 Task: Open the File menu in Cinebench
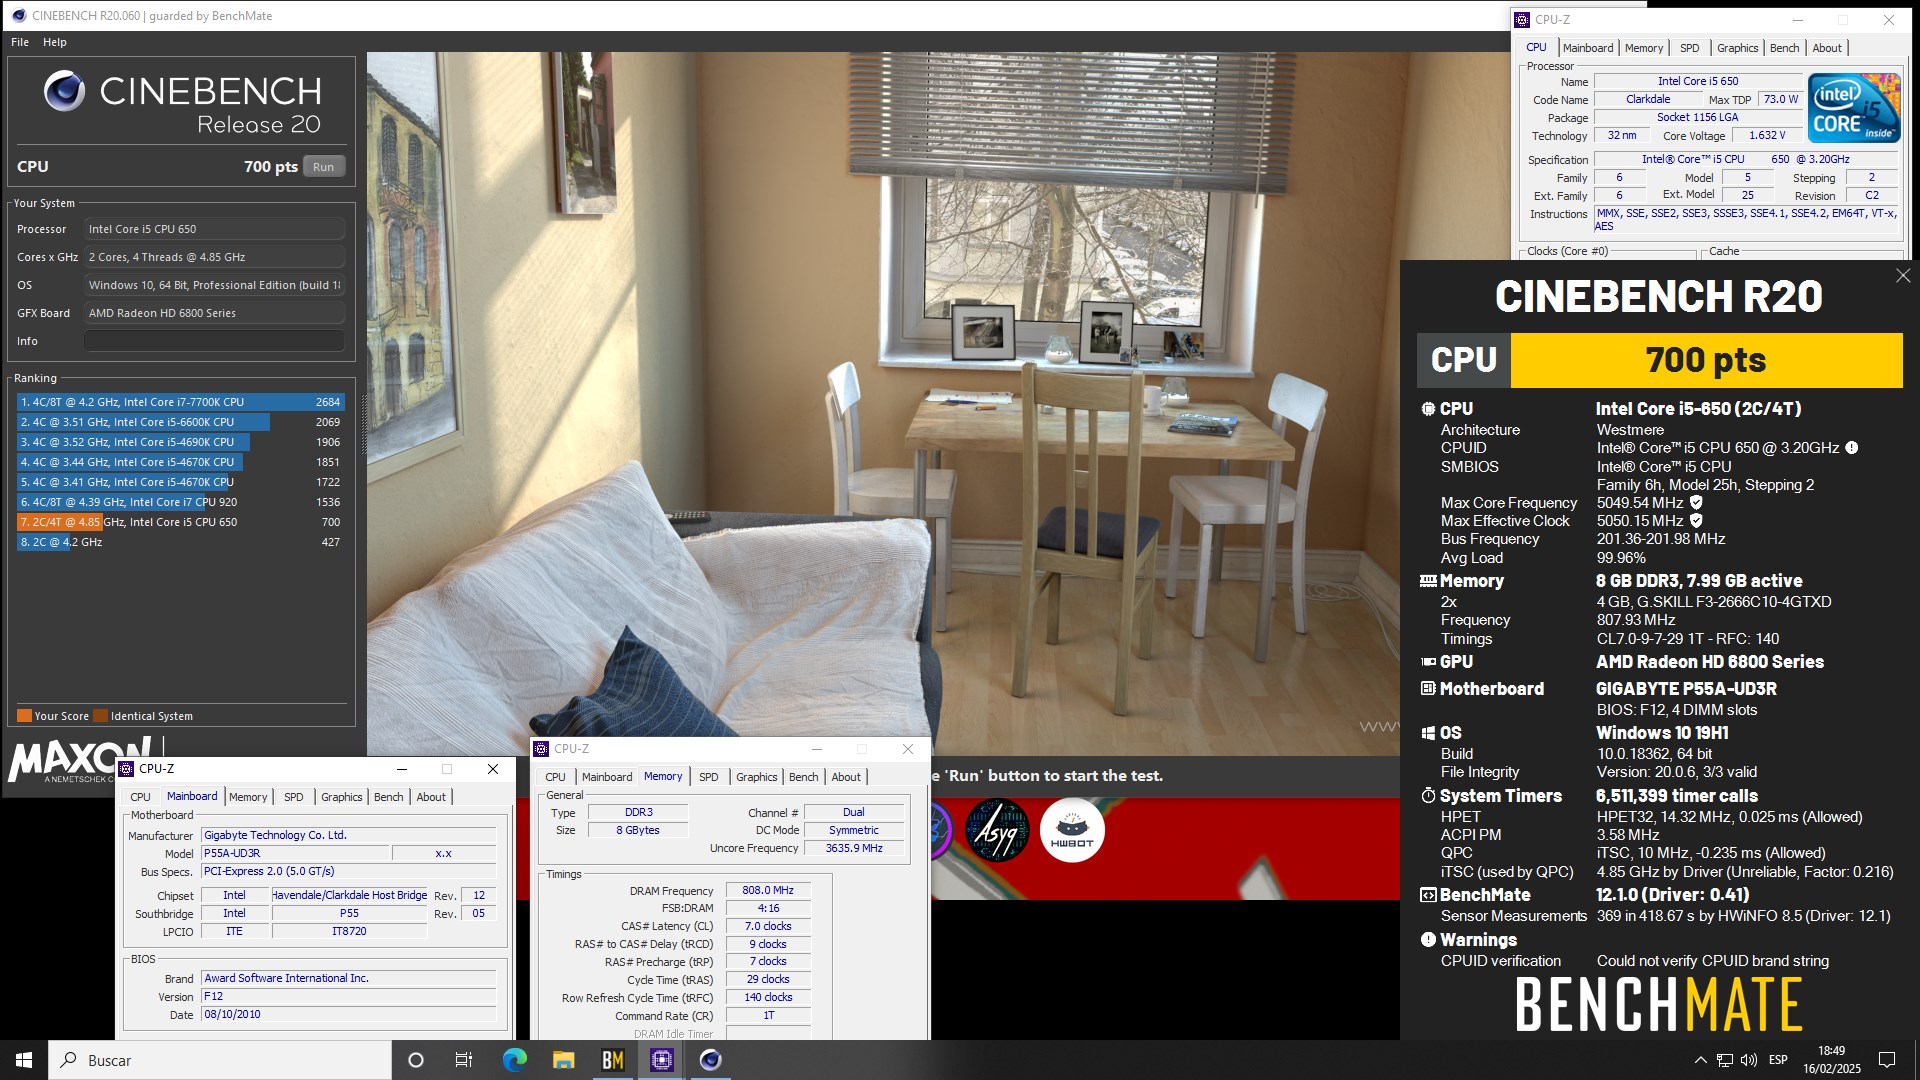click(20, 42)
